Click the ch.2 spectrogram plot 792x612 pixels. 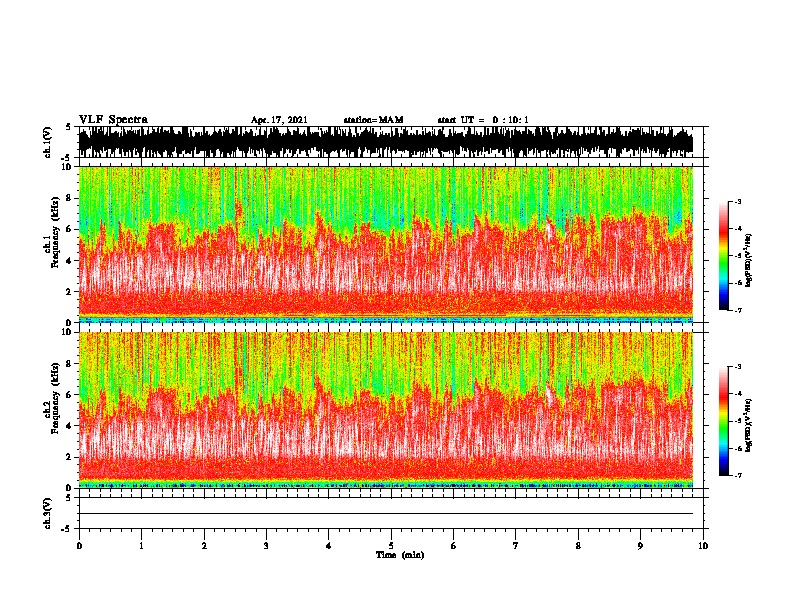pos(386,410)
